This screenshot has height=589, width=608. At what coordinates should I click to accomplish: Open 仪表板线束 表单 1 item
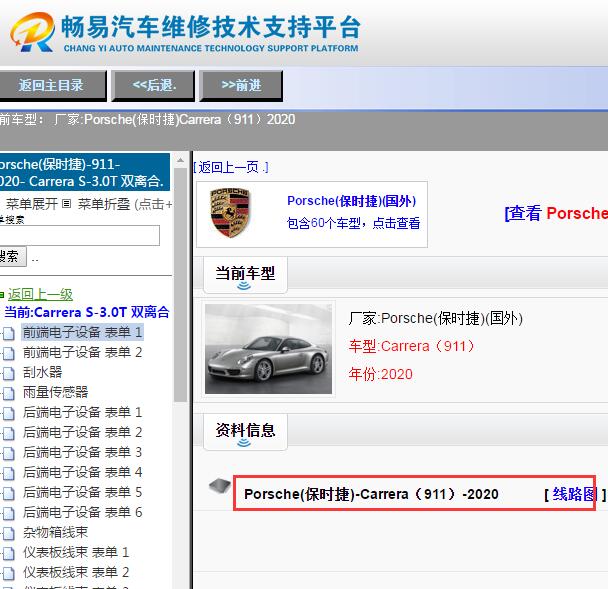[76, 553]
